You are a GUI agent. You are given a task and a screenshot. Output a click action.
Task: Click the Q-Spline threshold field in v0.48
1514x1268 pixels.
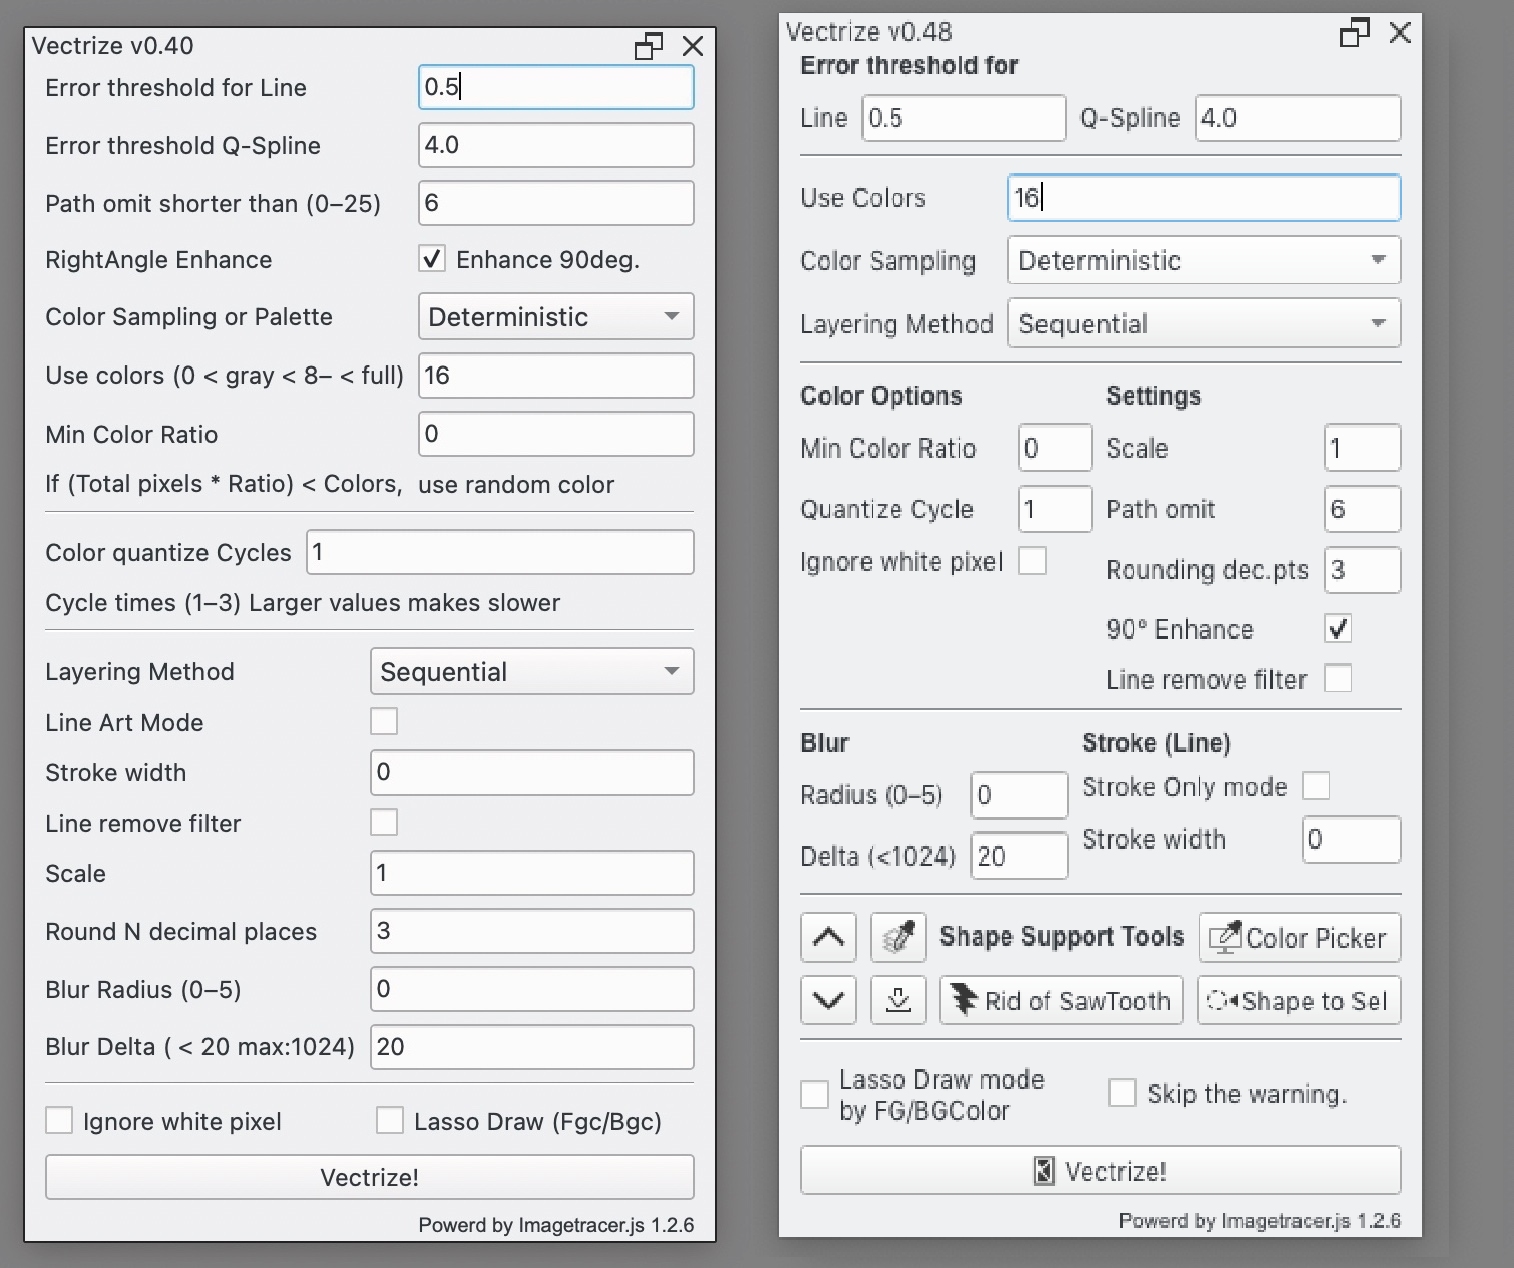click(x=1298, y=118)
